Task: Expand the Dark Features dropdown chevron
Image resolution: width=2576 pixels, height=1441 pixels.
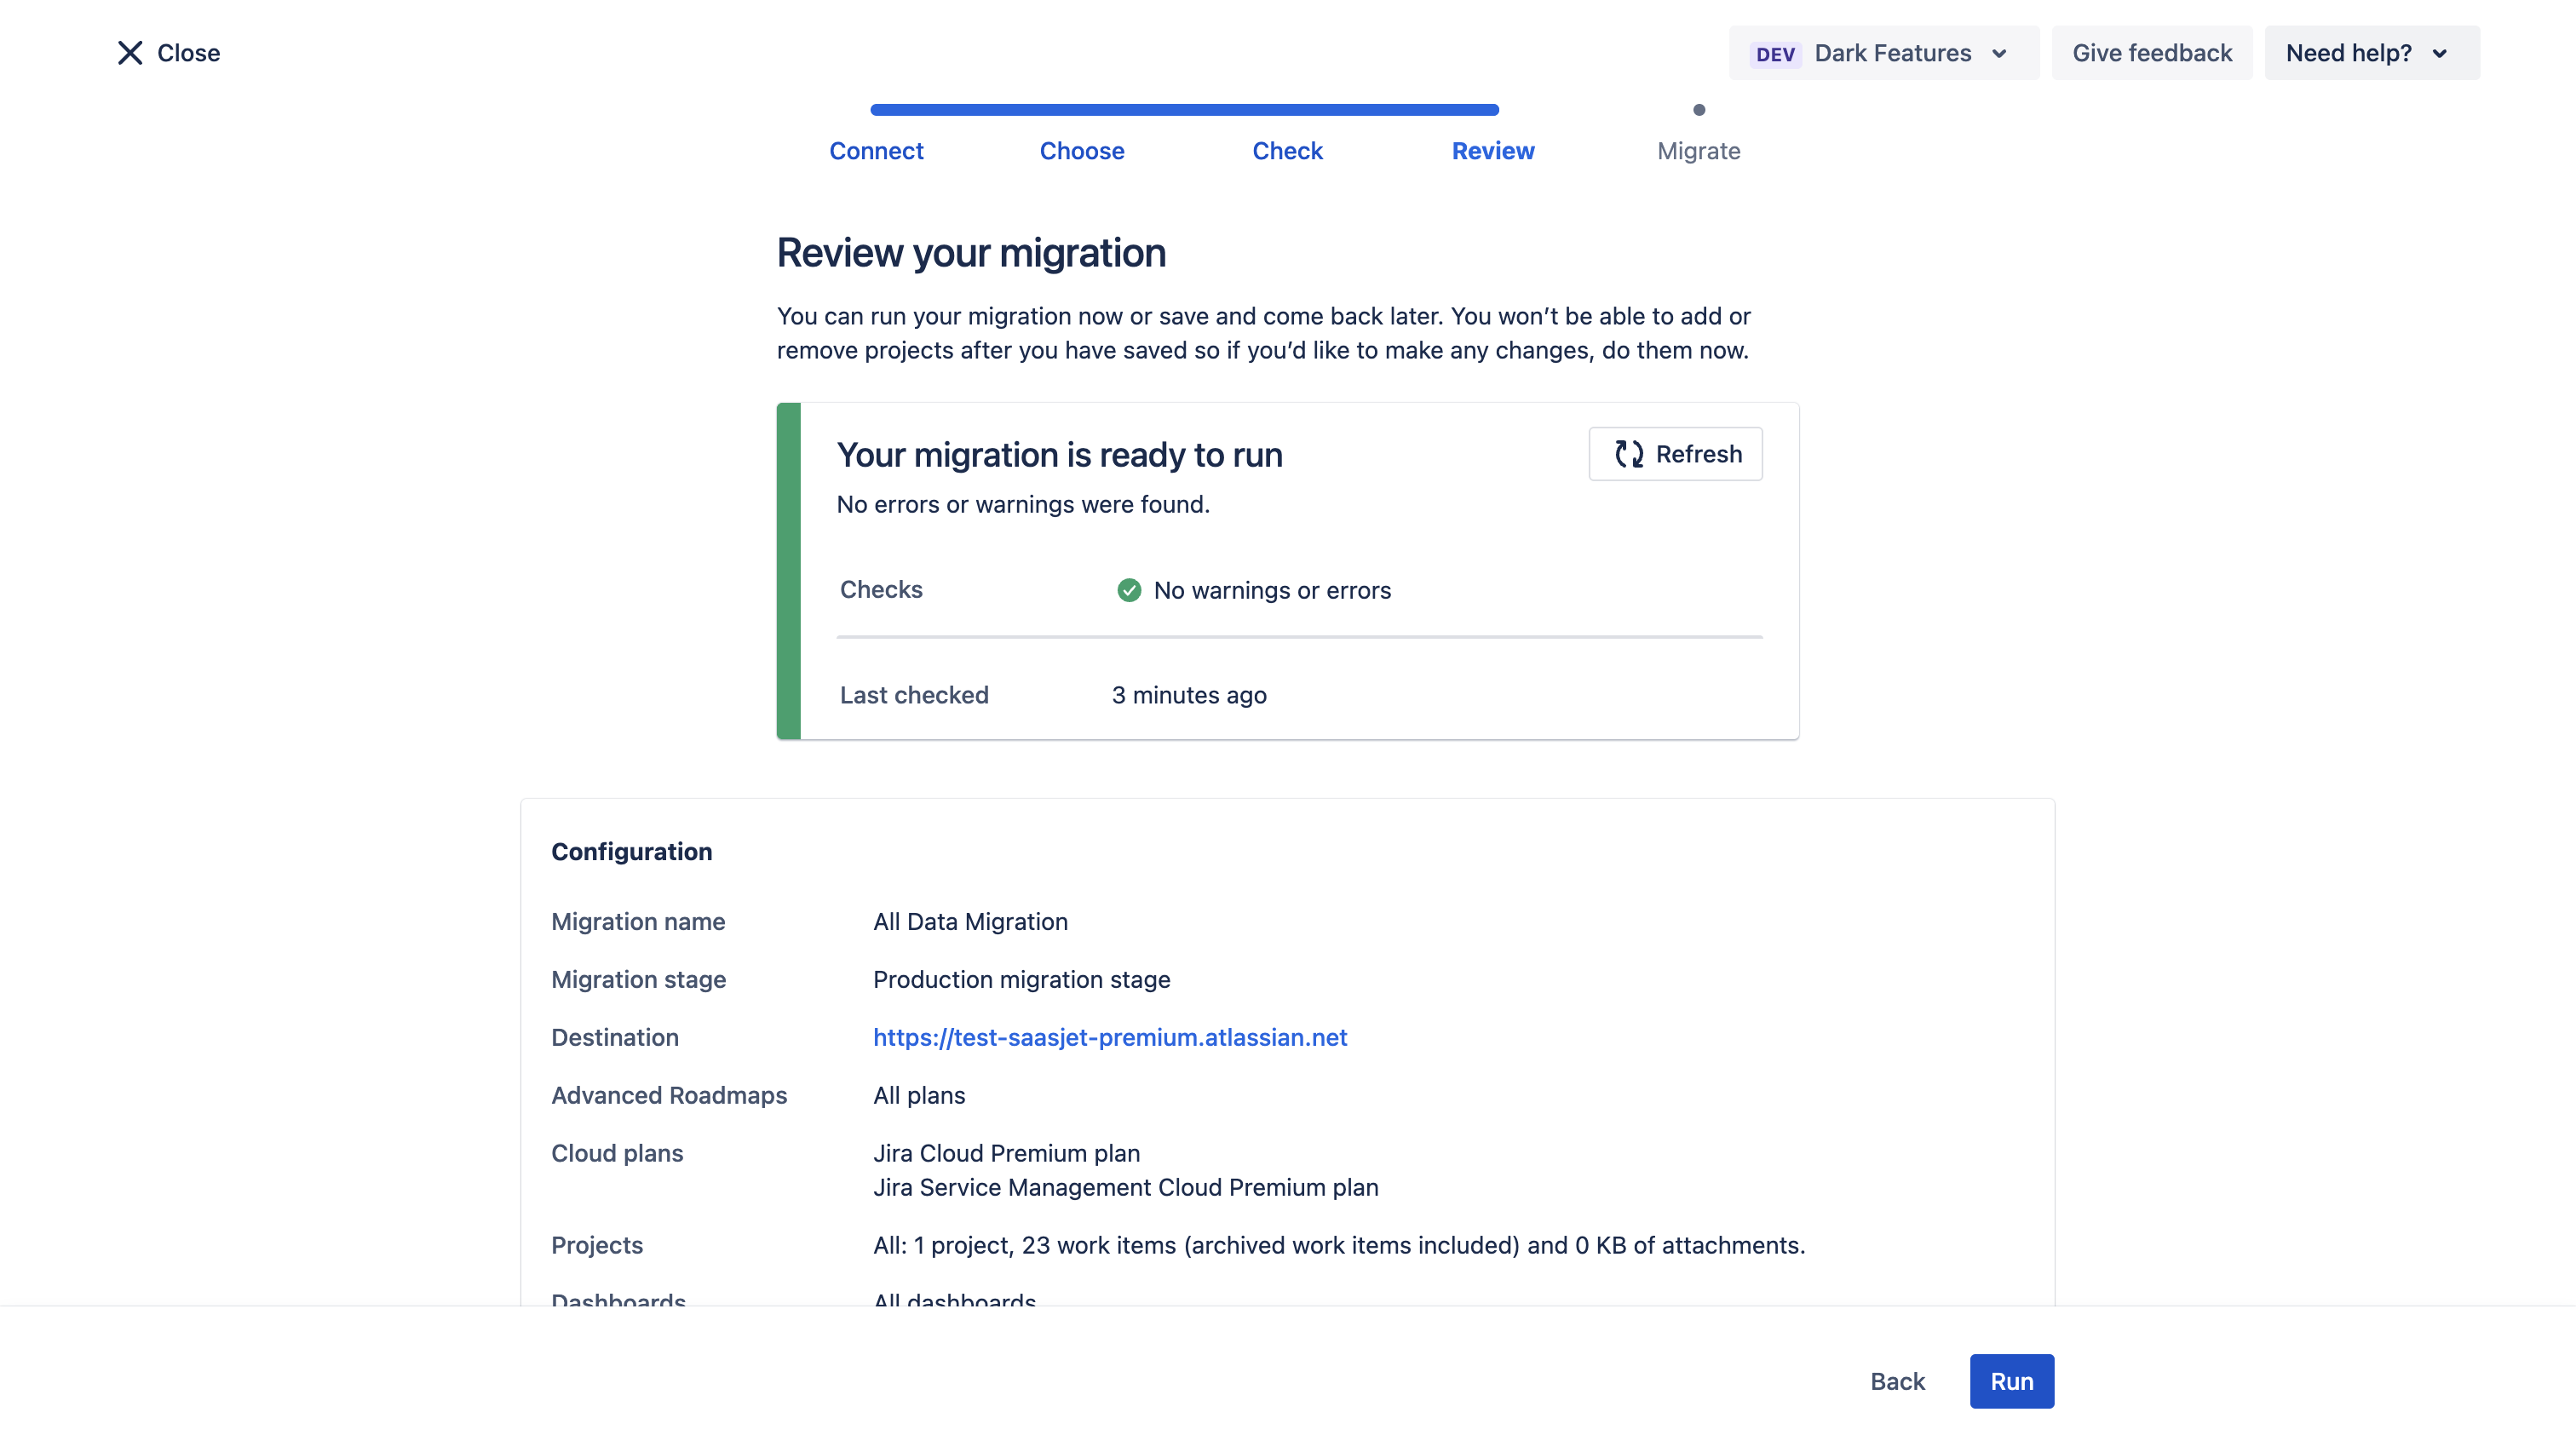Action: tap(1999, 54)
